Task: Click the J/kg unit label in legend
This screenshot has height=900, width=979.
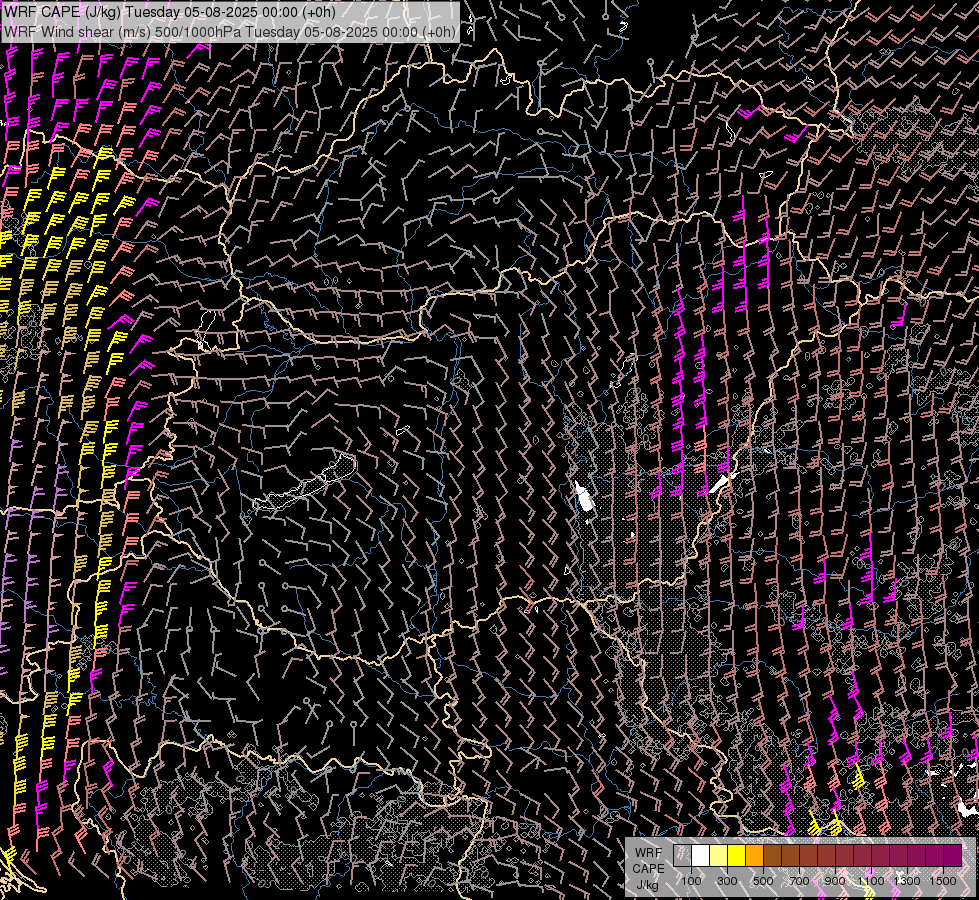Action: 647,884
